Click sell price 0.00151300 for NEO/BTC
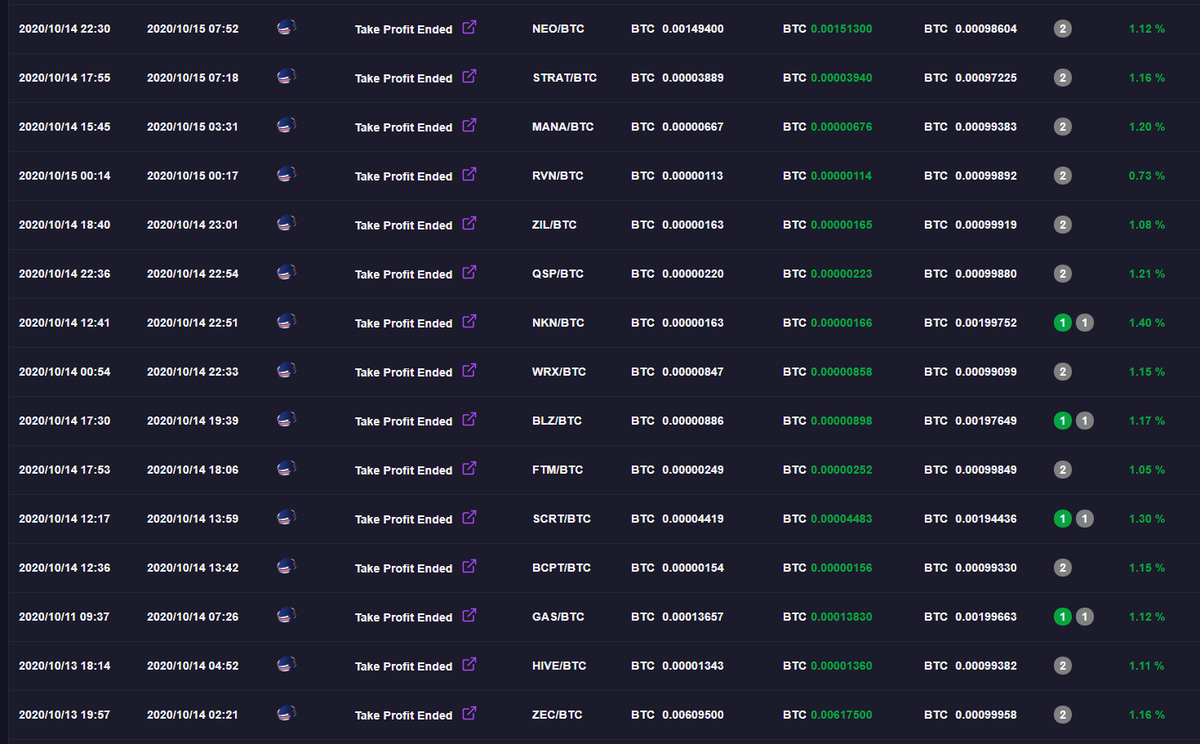The width and height of the screenshot is (1200, 744). pos(841,29)
